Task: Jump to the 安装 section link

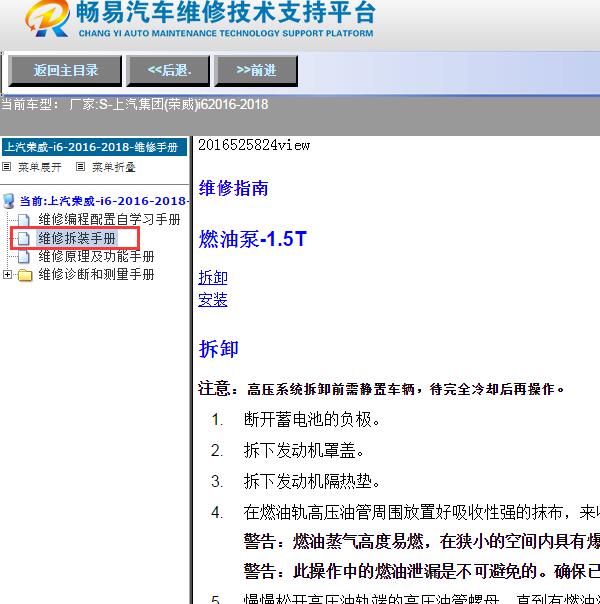Action: (213, 300)
